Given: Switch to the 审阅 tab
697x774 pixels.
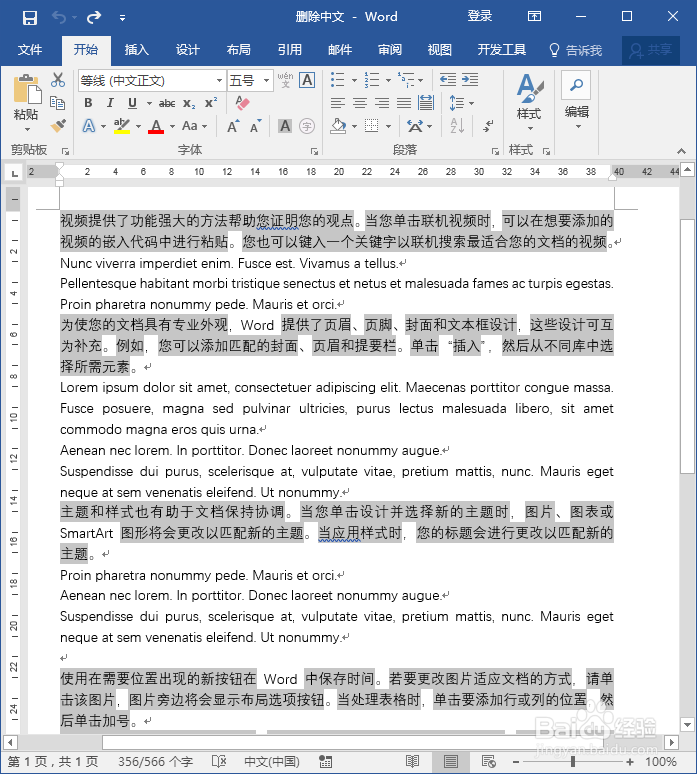Looking at the screenshot, I should pos(389,50).
